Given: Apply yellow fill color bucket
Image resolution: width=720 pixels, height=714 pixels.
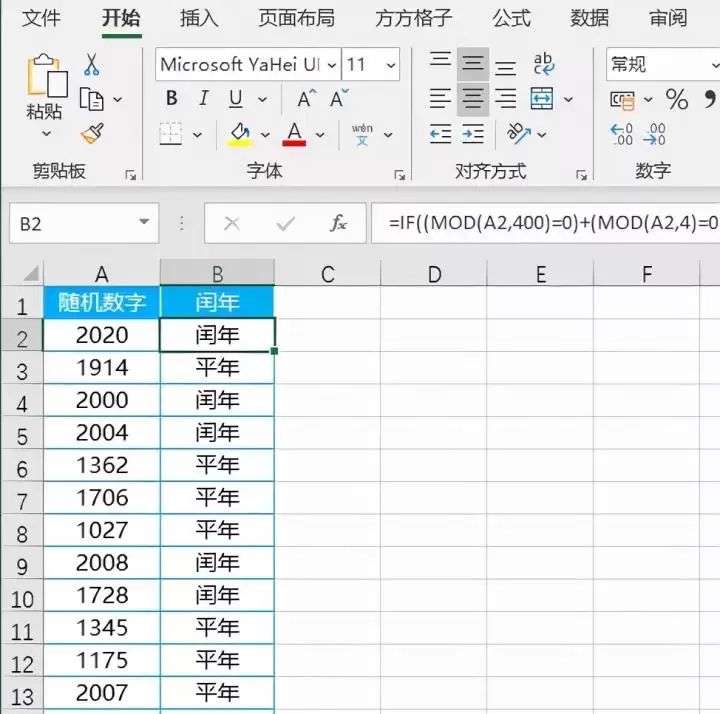Looking at the screenshot, I should point(240,134).
